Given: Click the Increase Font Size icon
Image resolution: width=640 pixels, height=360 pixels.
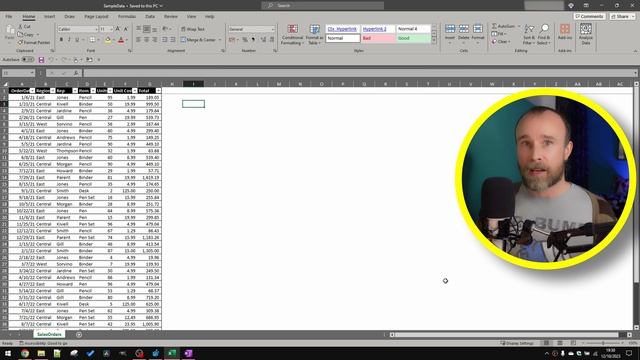Looking at the screenshot, I should [x=118, y=29].
